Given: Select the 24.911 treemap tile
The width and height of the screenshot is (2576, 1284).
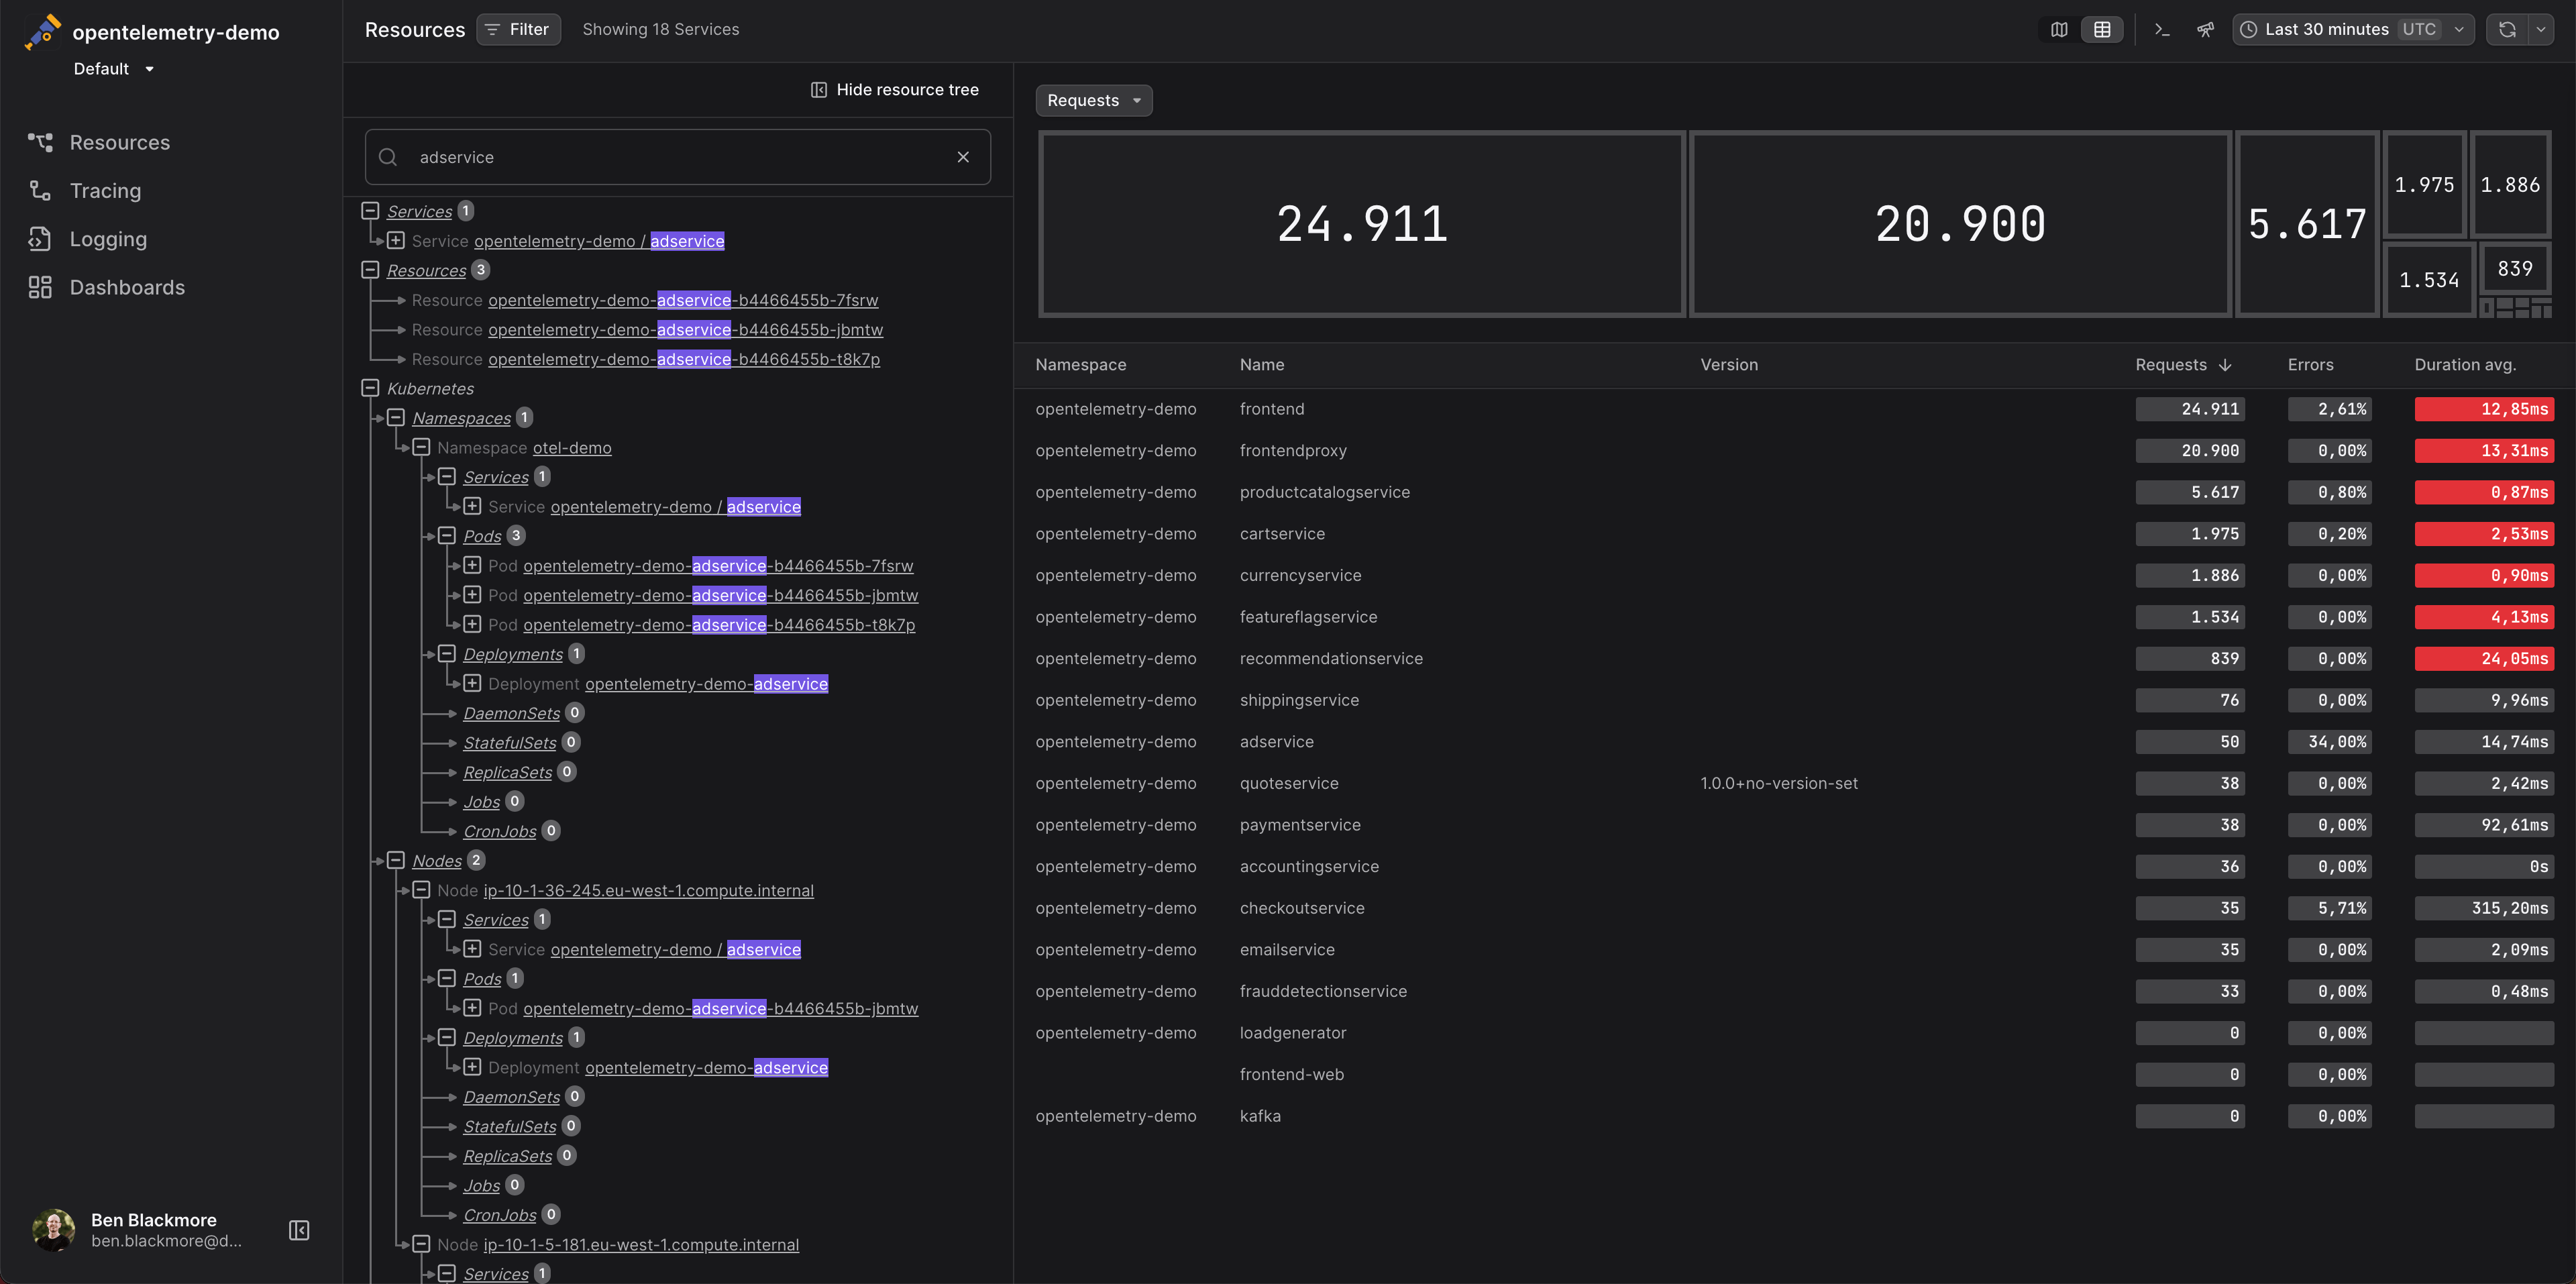Looking at the screenshot, I should [x=1362, y=224].
